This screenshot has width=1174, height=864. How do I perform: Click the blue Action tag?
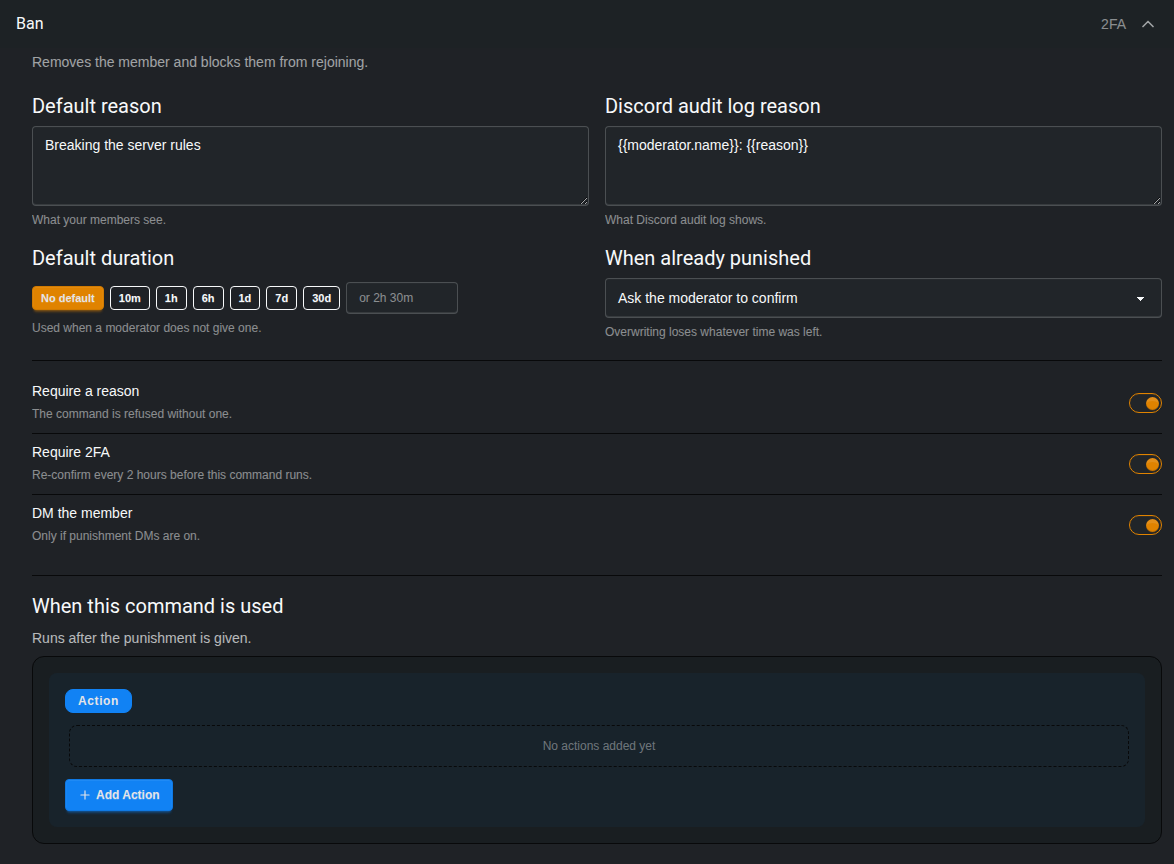(98, 701)
